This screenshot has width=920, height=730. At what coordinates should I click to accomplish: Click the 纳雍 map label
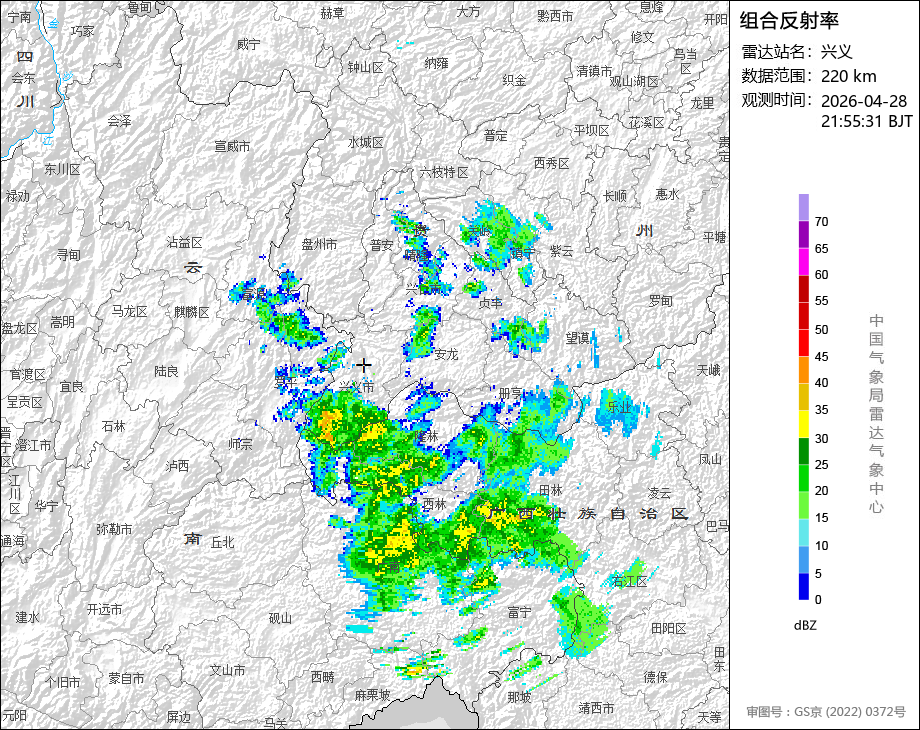click(437, 63)
